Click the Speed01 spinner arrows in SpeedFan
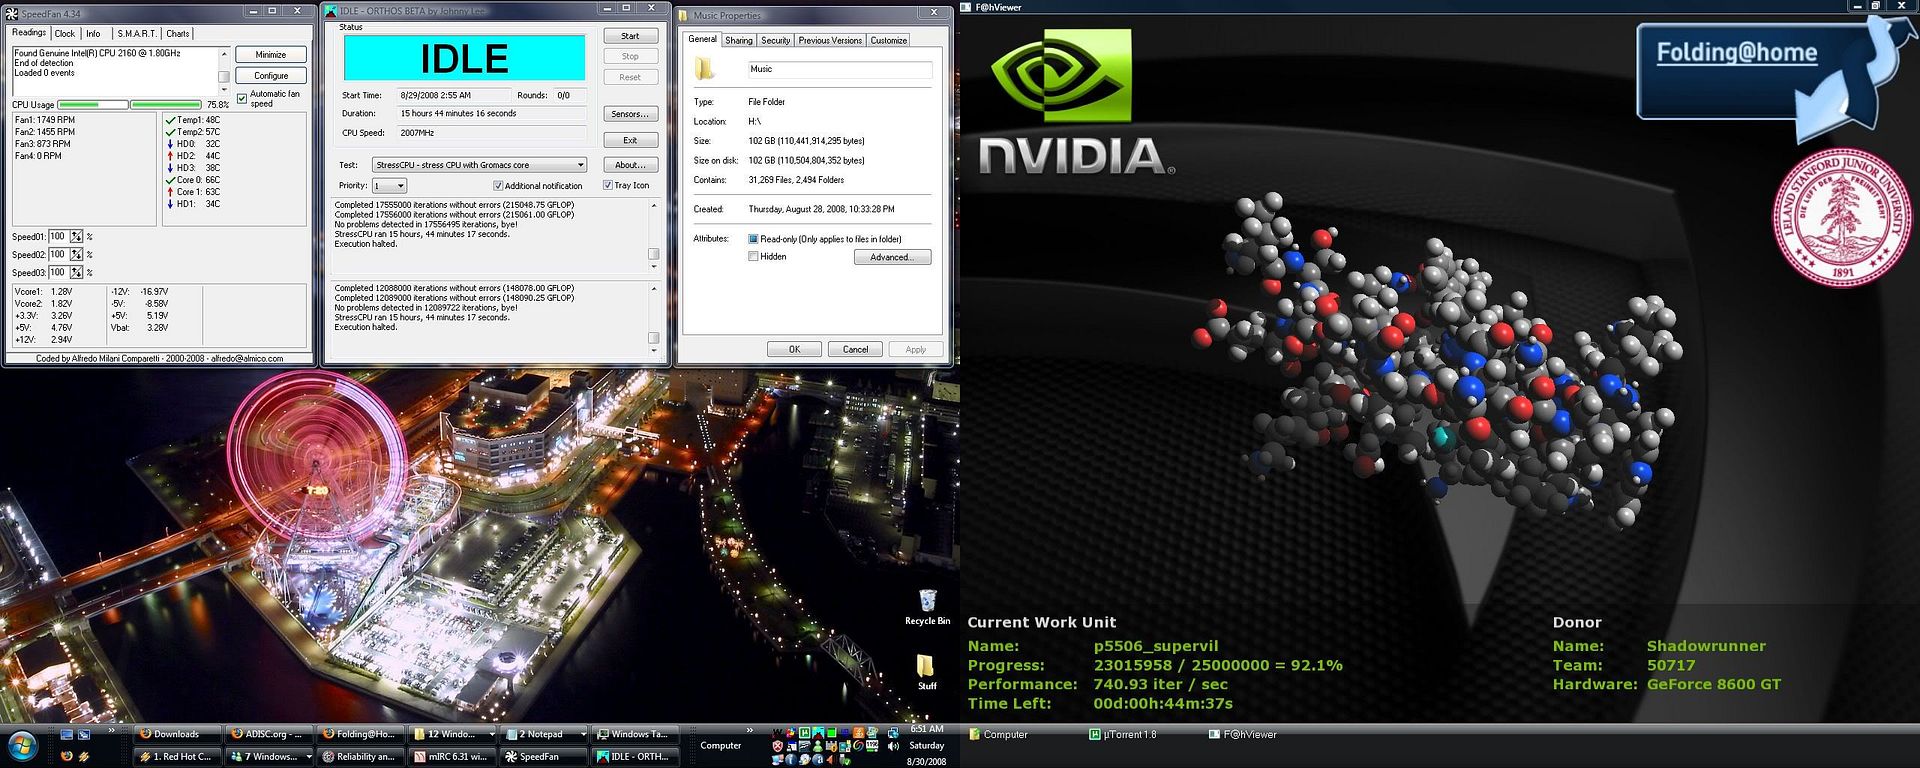This screenshot has width=1920, height=768. (x=76, y=237)
